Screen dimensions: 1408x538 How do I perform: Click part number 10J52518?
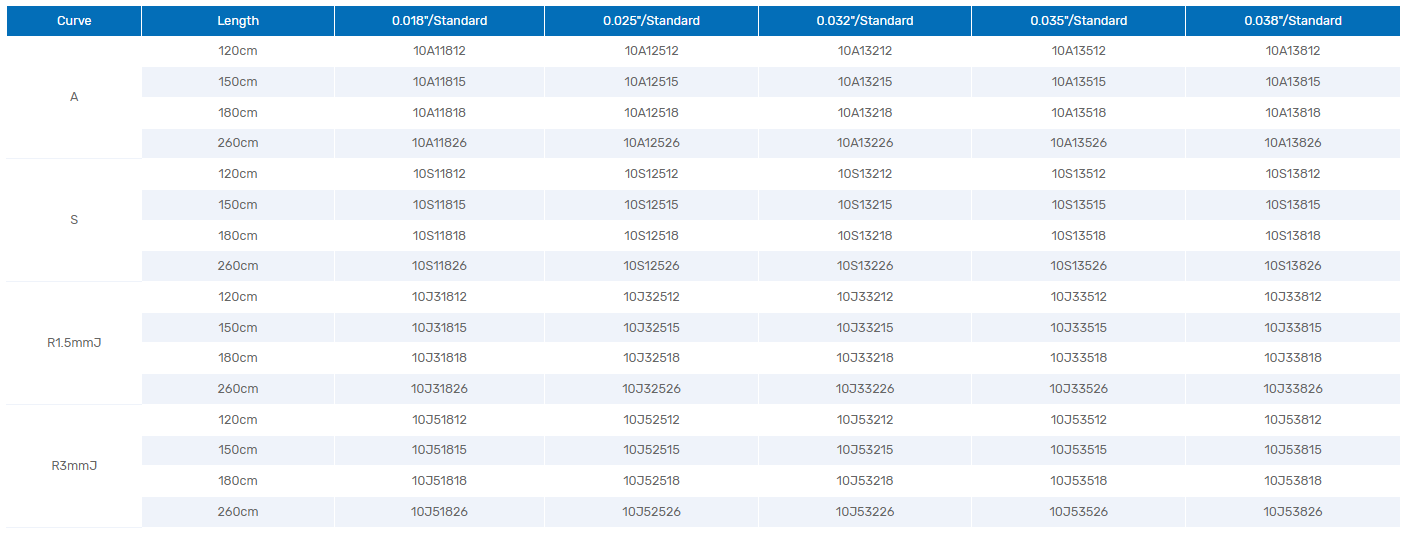(x=651, y=481)
